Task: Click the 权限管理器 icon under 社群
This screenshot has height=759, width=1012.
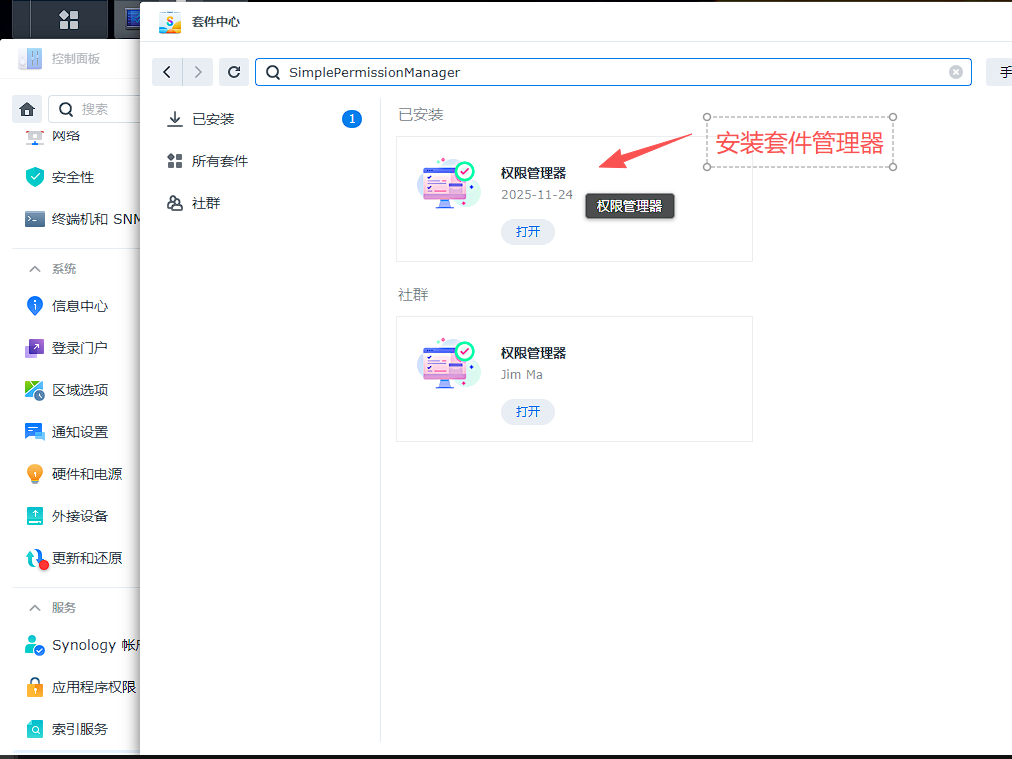Action: (x=446, y=364)
